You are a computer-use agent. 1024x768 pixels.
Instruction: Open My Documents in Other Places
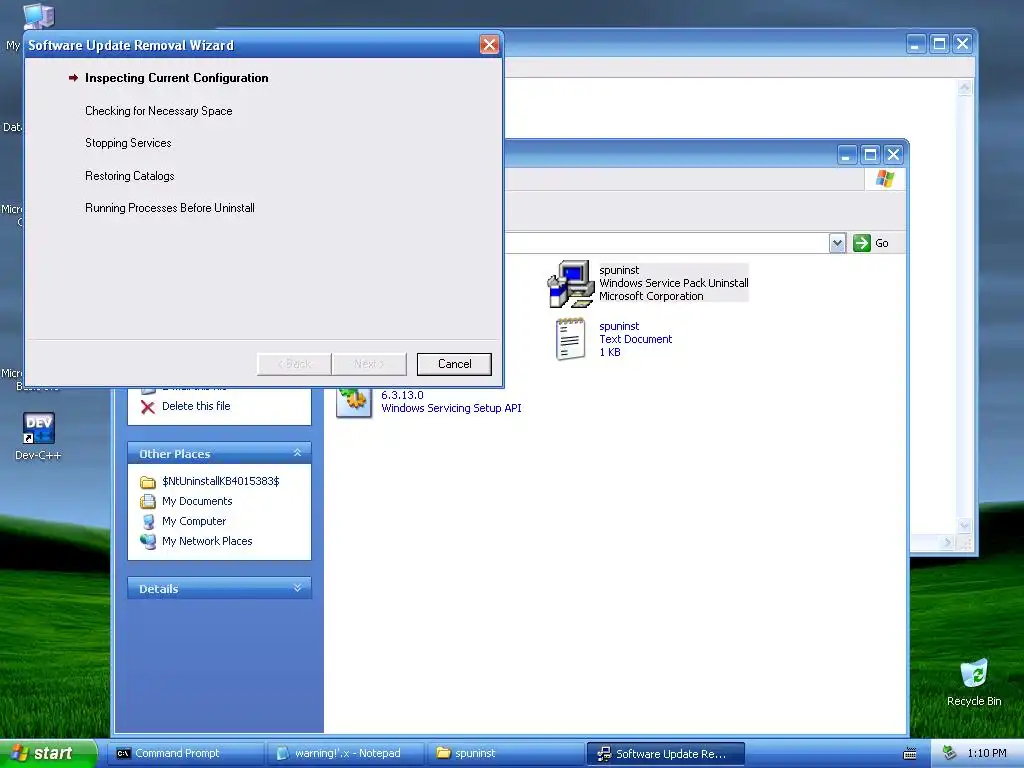[x=197, y=501]
